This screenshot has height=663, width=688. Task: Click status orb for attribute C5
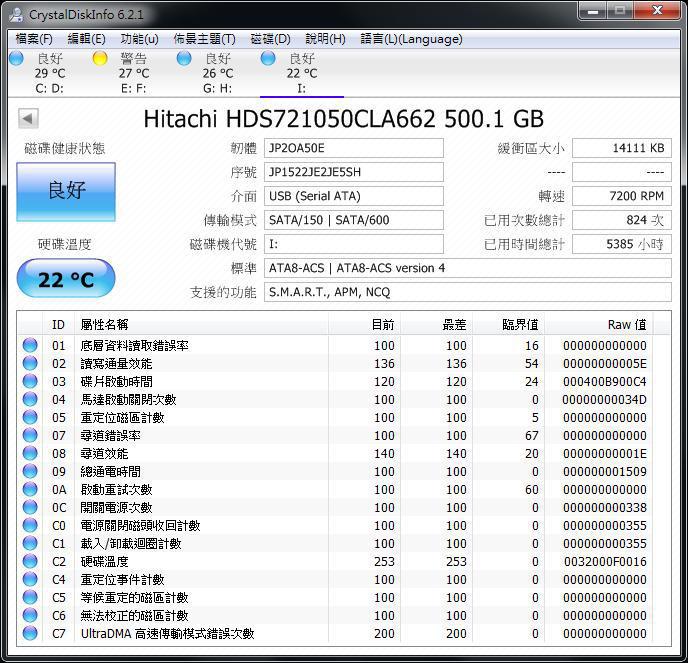(30, 597)
